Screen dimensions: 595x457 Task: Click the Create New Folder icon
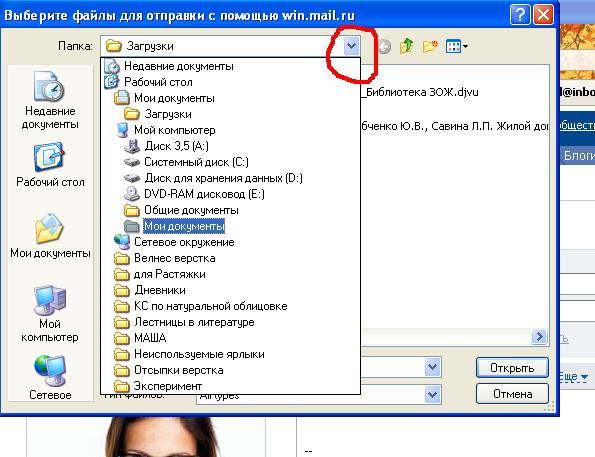[430, 46]
